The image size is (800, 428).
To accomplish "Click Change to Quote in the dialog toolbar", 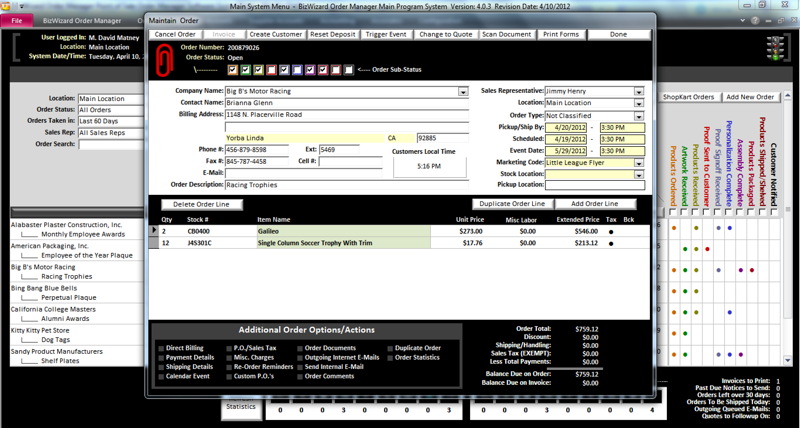I will click(445, 35).
